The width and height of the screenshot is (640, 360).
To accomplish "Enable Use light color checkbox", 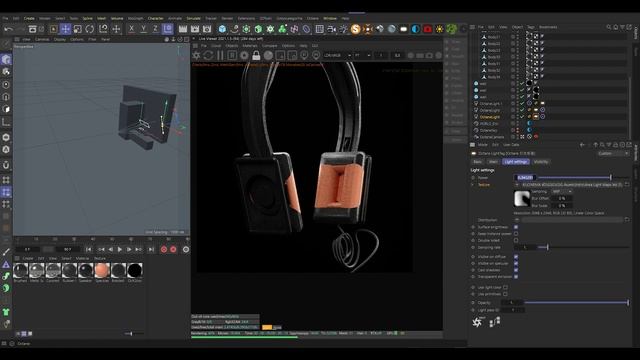I will 505,287.
